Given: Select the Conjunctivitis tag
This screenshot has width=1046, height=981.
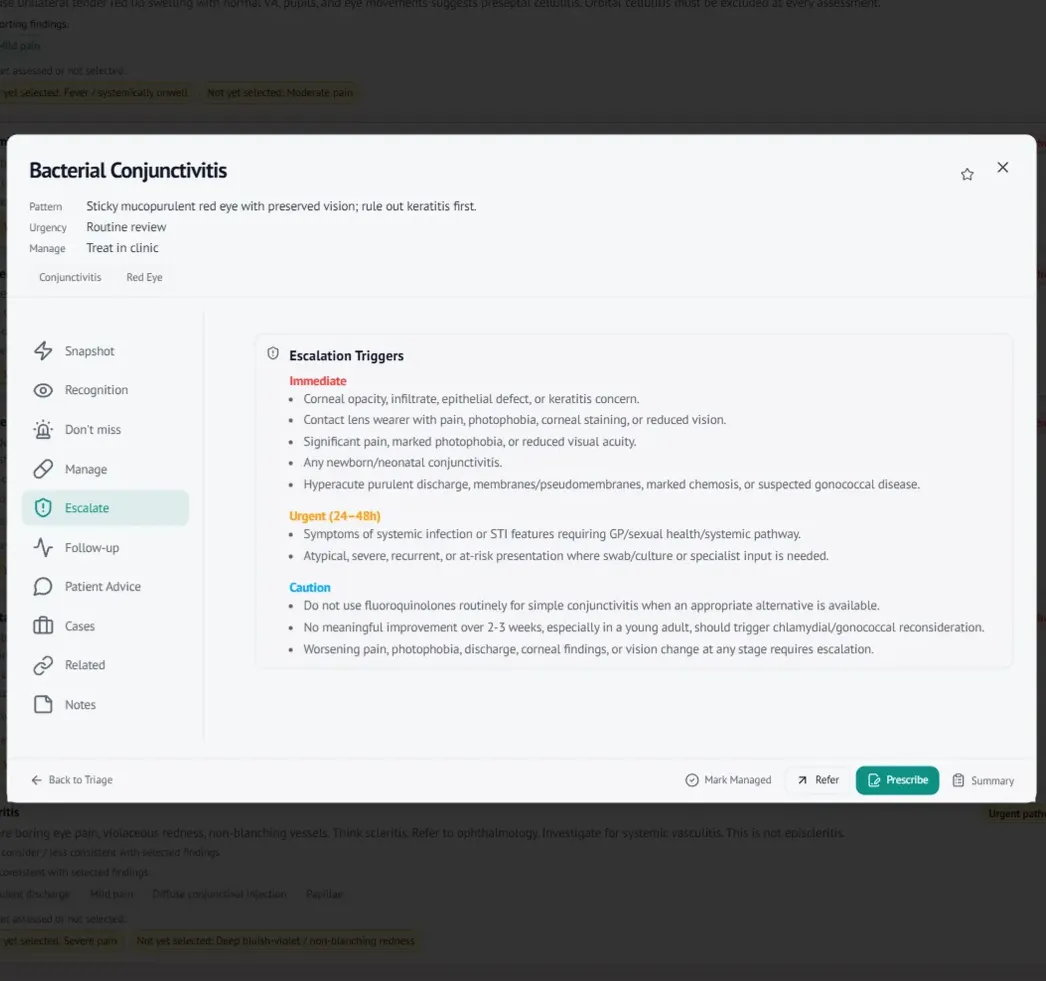Looking at the screenshot, I should (70, 277).
